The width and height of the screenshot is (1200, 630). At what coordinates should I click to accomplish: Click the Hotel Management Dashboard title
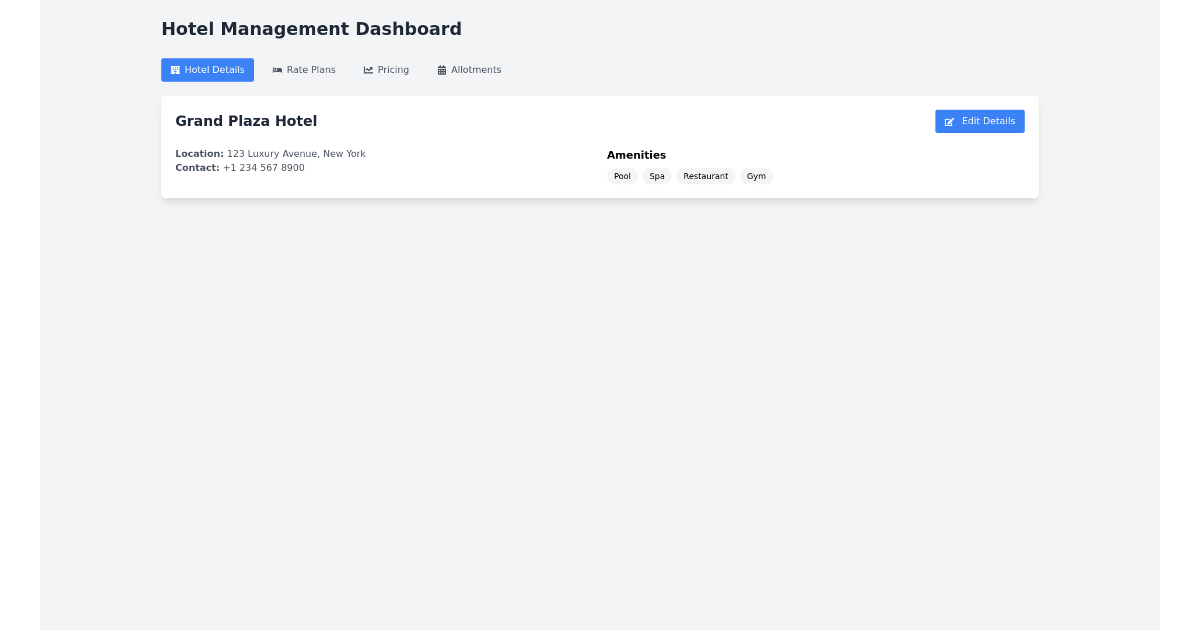[x=311, y=29]
